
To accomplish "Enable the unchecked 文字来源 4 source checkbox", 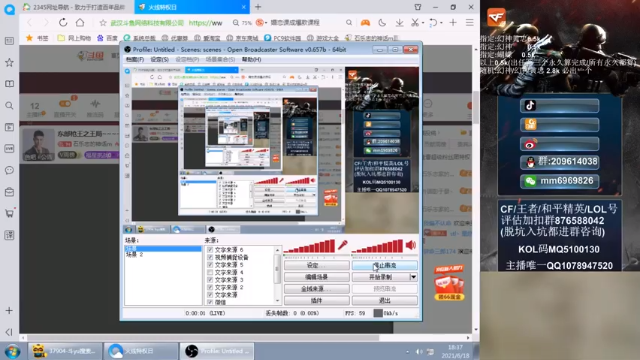I will pos(210,272).
